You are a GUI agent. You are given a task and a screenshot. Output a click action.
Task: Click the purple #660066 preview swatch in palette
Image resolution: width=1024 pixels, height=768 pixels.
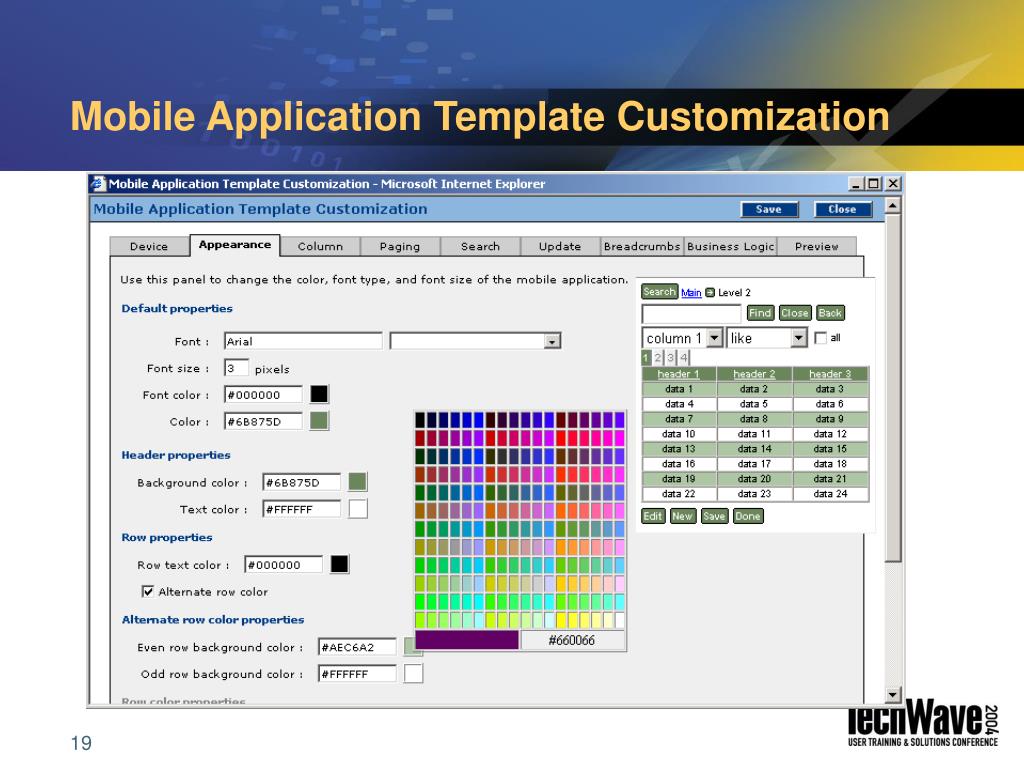click(467, 640)
